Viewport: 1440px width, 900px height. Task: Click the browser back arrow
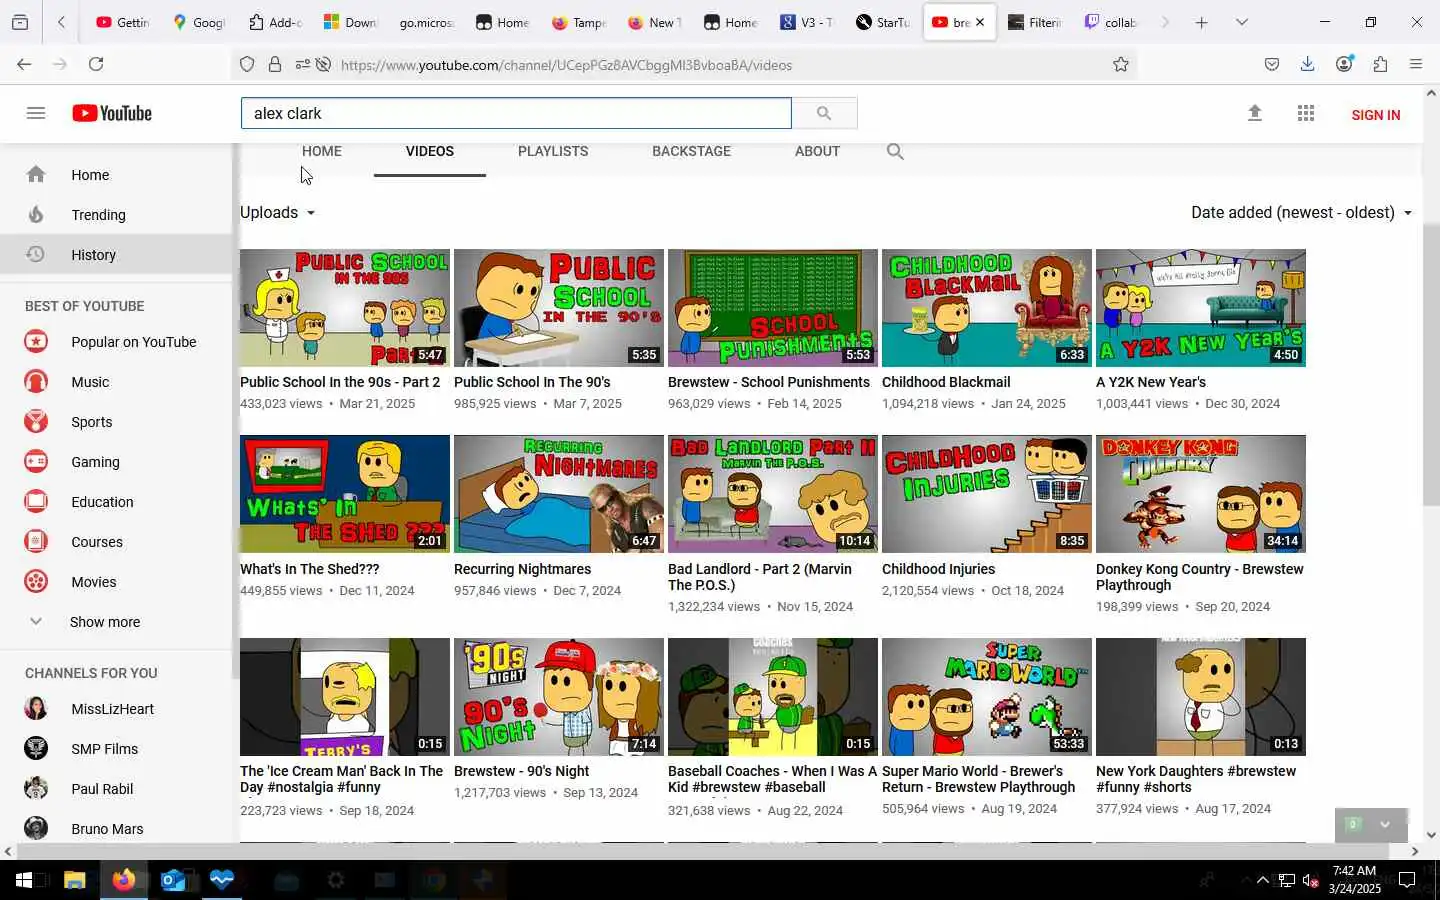(24, 64)
